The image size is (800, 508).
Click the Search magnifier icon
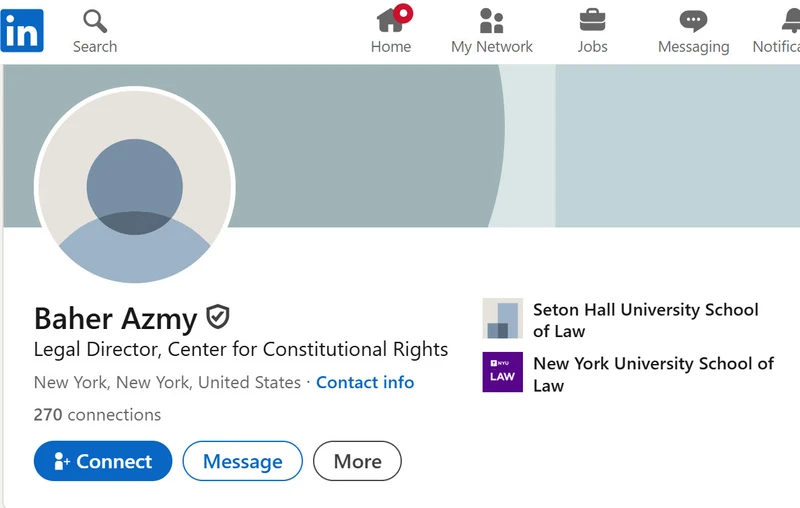click(95, 21)
